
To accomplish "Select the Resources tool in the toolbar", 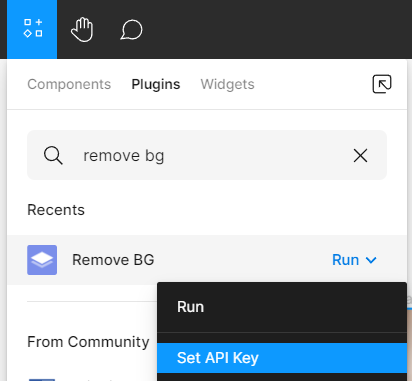I will point(32,29).
